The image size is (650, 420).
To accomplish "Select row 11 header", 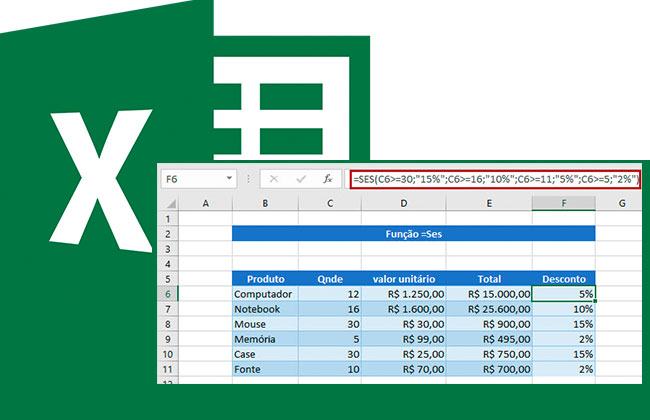I will [x=168, y=369].
